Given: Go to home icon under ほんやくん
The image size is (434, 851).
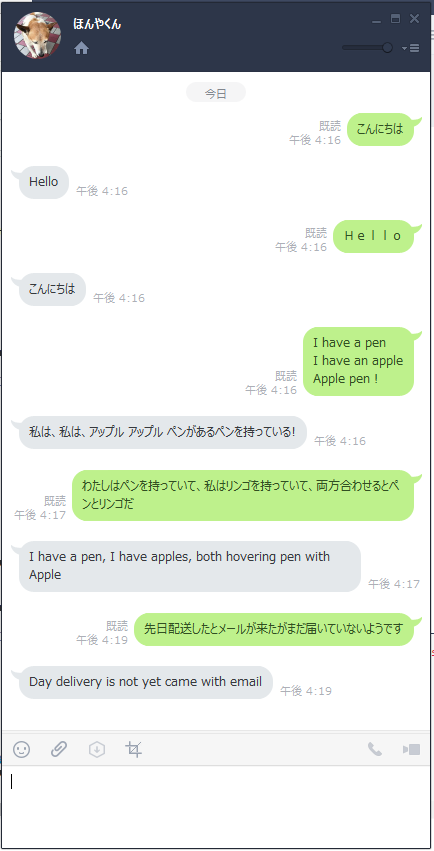Looking at the screenshot, I should [x=81, y=48].
